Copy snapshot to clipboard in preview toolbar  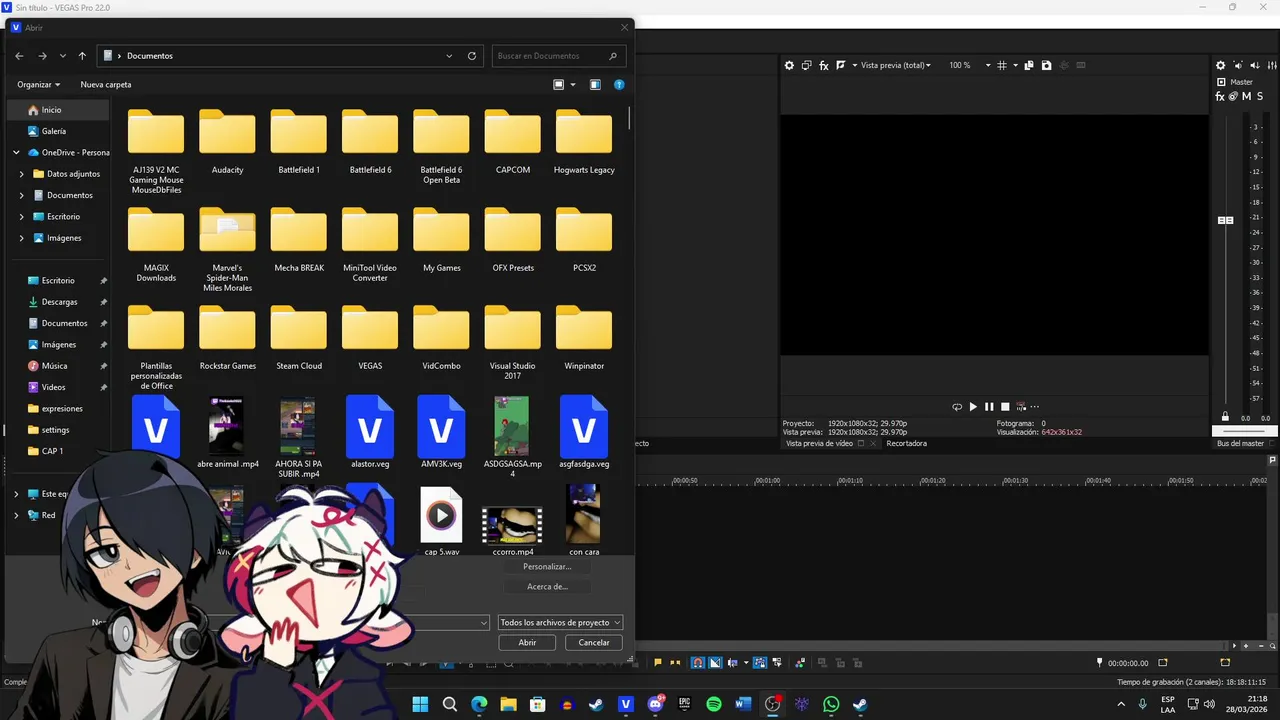tap(1029, 65)
